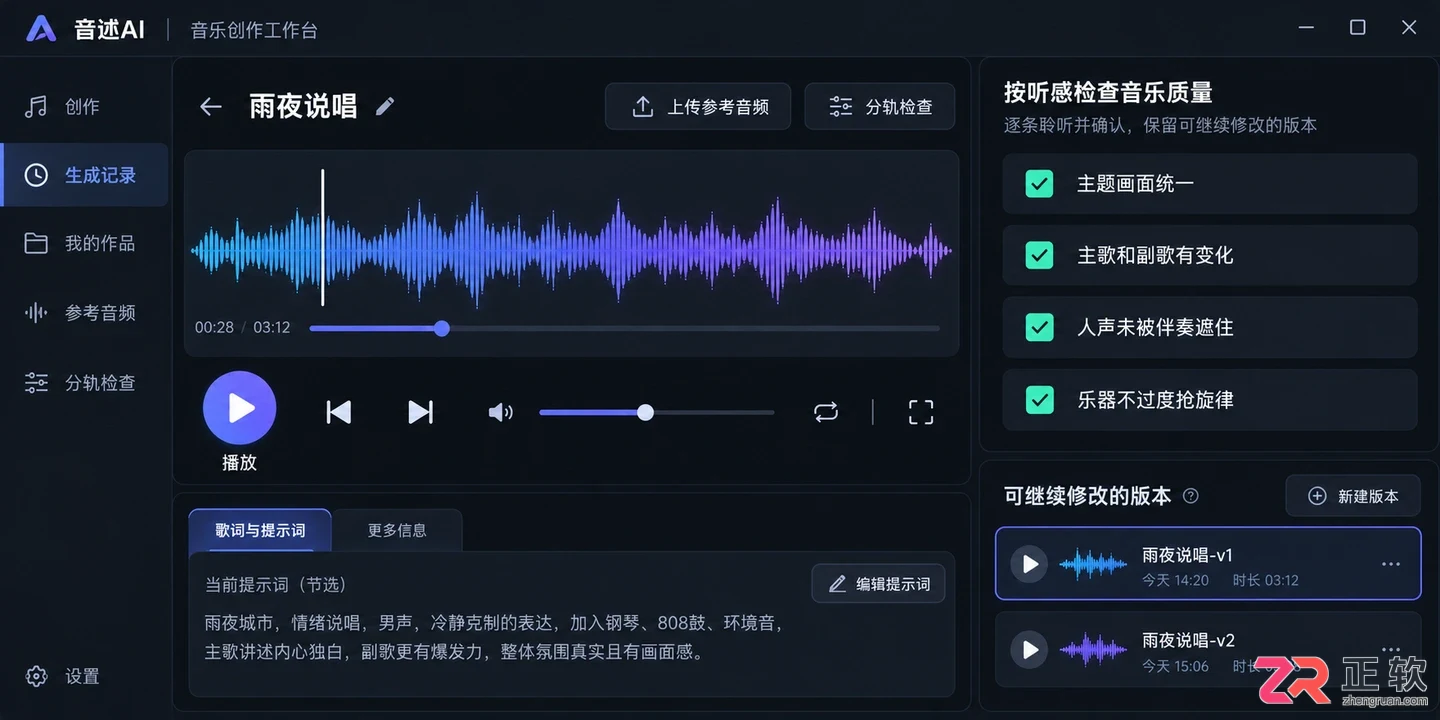Uncheck the 主题画面统一 checkbox
Viewport: 1440px width, 720px height.
(1040, 184)
